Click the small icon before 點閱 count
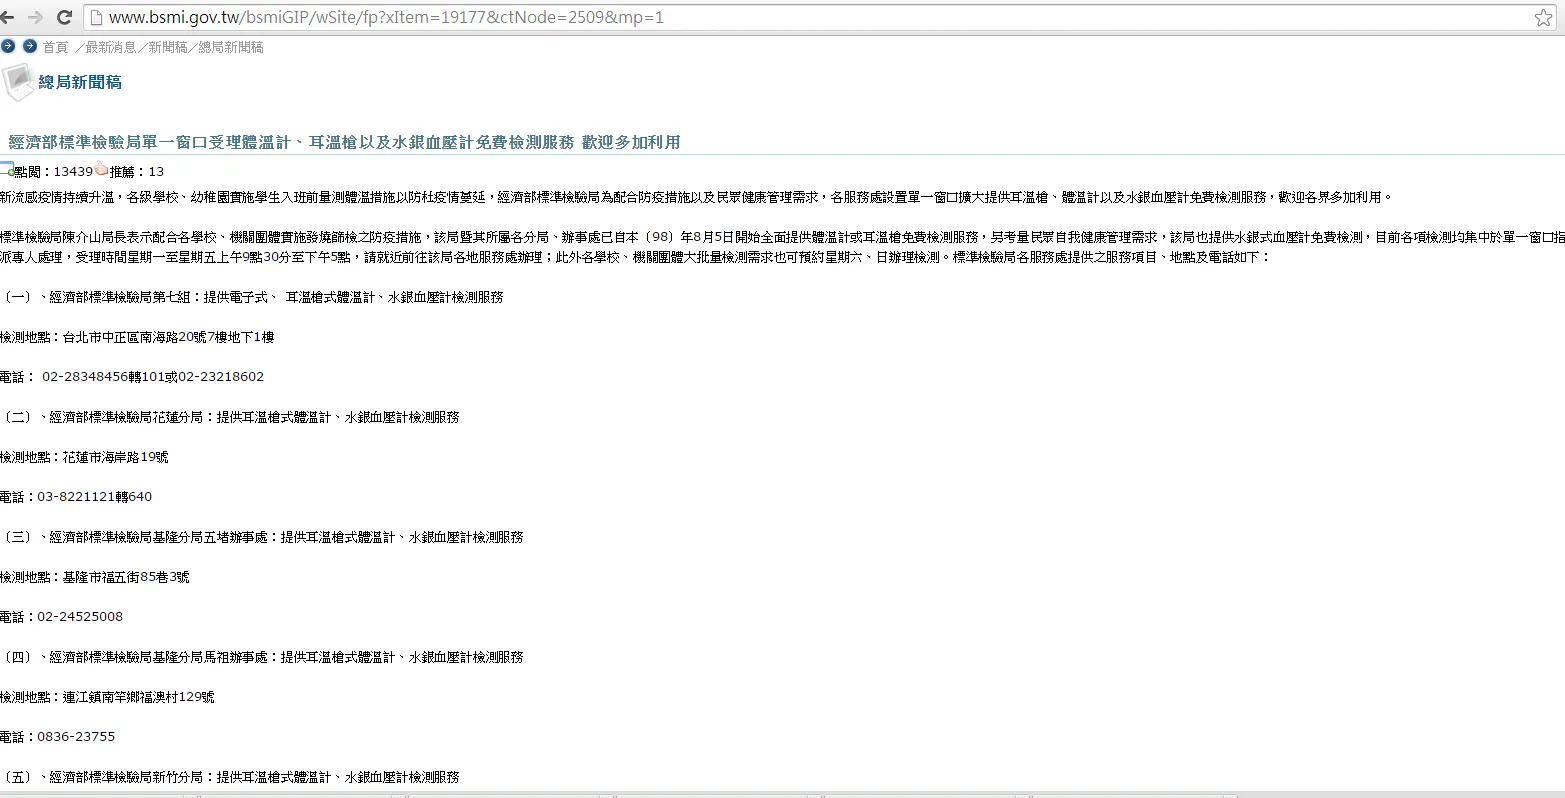Viewport: 1565px width, 798px height. point(8,170)
